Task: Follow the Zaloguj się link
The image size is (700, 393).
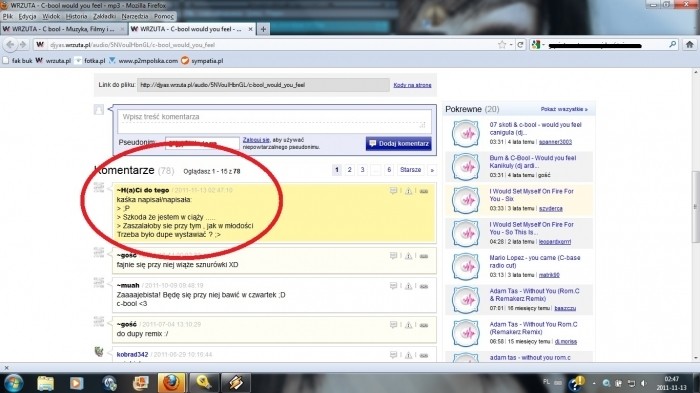Action: [x=256, y=140]
